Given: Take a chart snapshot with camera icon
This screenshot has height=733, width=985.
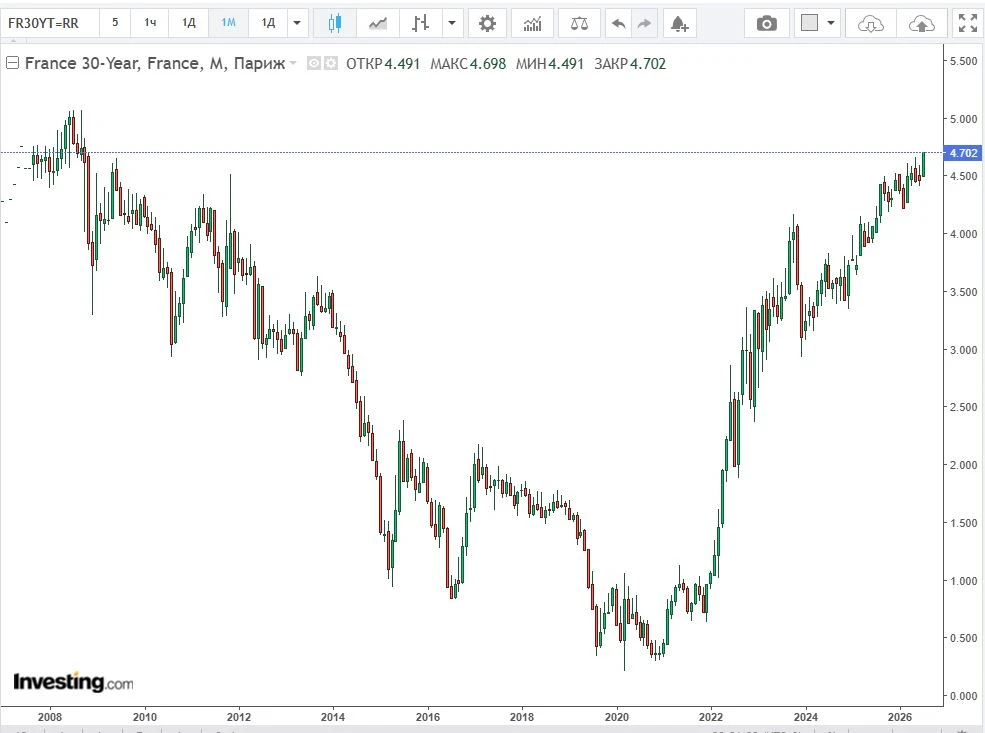Looking at the screenshot, I should [x=766, y=23].
